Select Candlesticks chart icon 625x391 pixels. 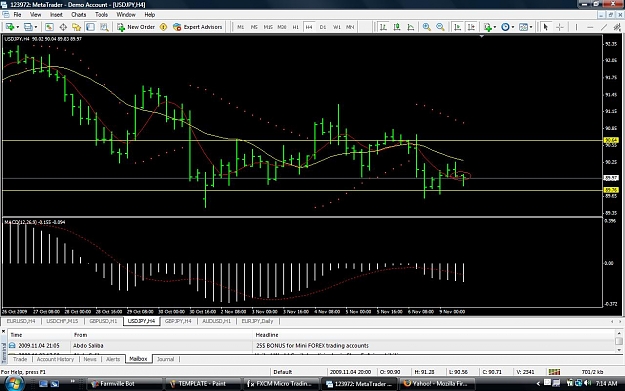pyautogui.click(x=397, y=27)
